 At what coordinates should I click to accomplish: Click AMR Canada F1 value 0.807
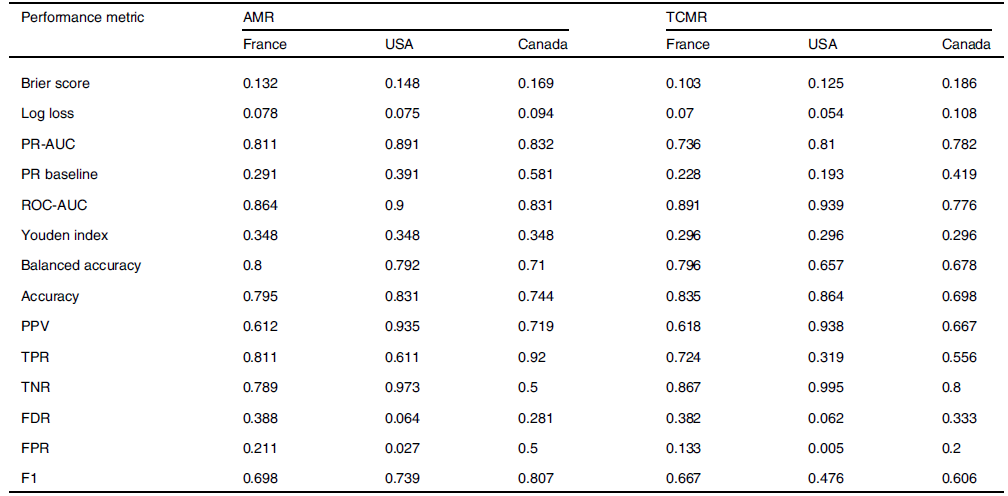pyautogui.click(x=535, y=479)
